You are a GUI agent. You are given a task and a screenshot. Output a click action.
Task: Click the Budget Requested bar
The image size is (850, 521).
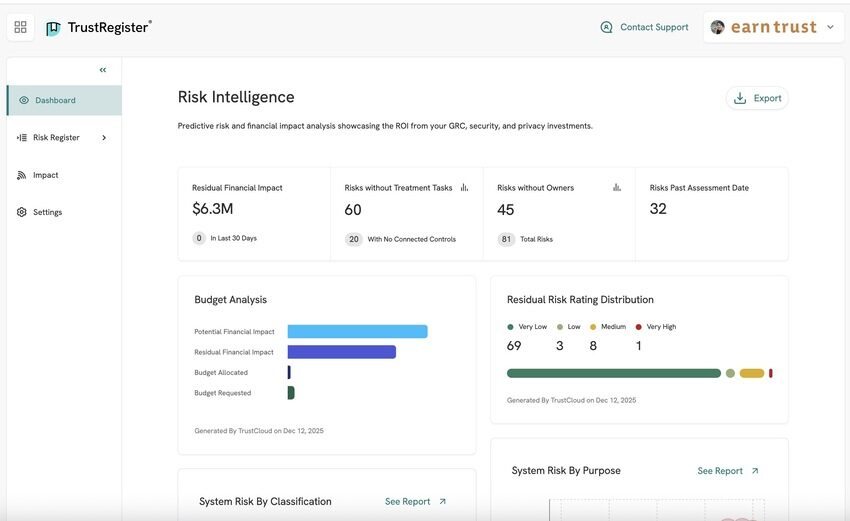click(x=291, y=393)
